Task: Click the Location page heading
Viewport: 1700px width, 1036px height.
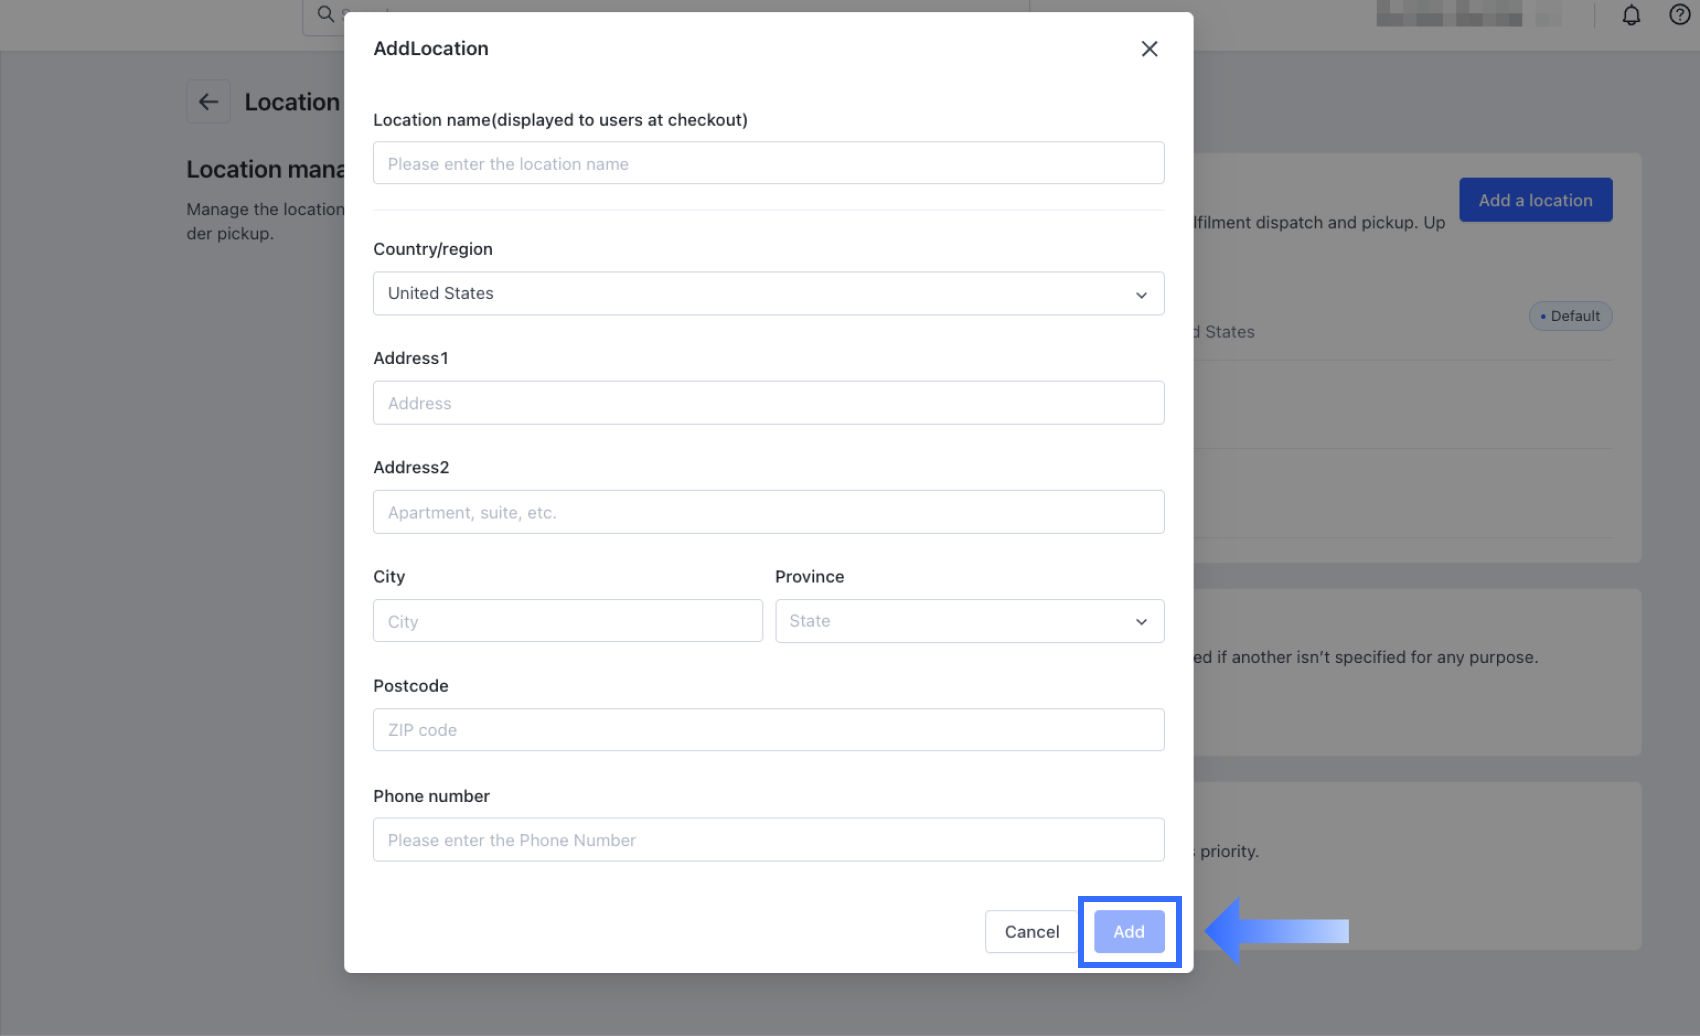Action: (x=292, y=102)
